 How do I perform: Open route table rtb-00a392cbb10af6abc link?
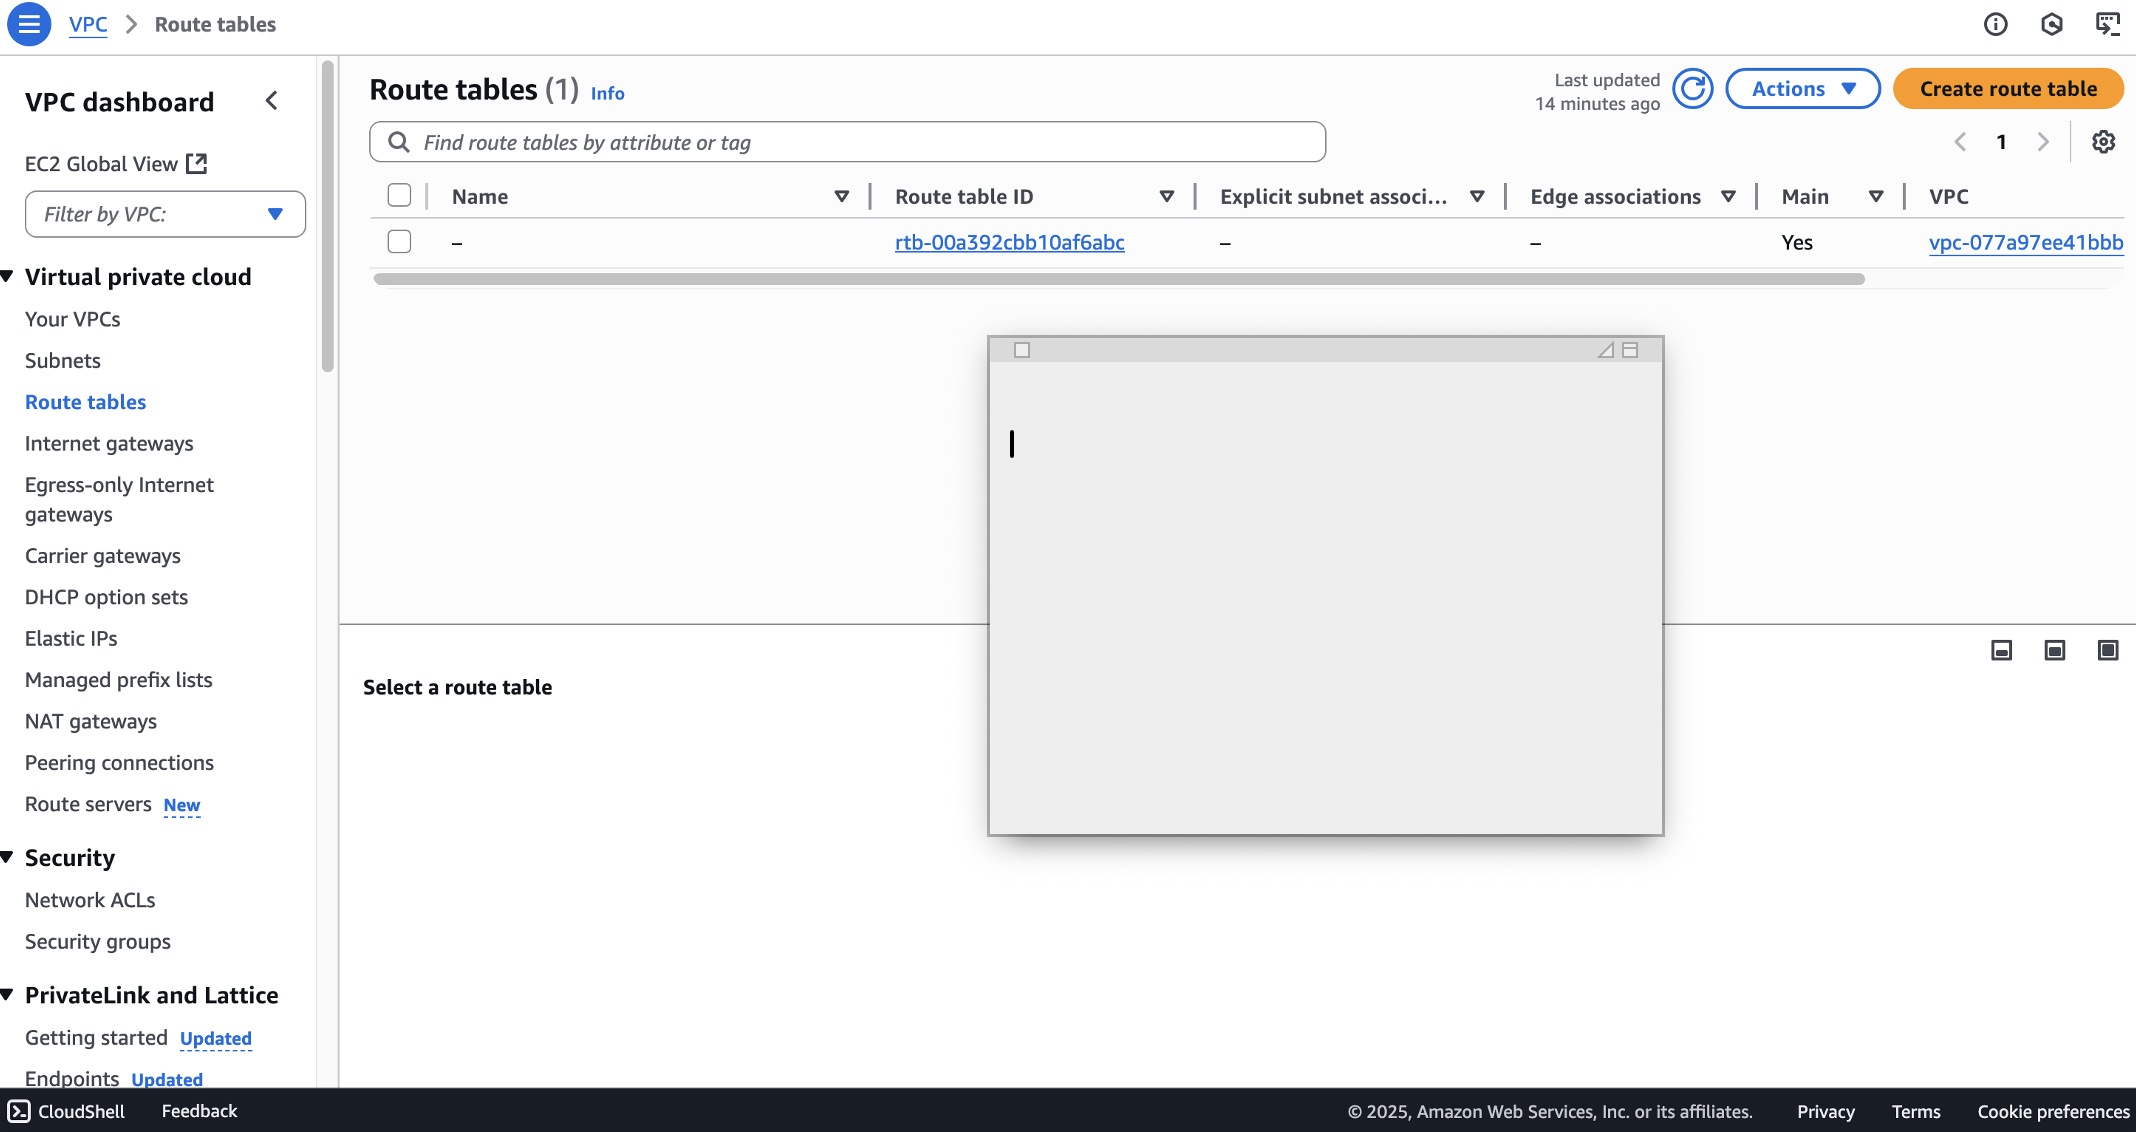tap(1009, 242)
